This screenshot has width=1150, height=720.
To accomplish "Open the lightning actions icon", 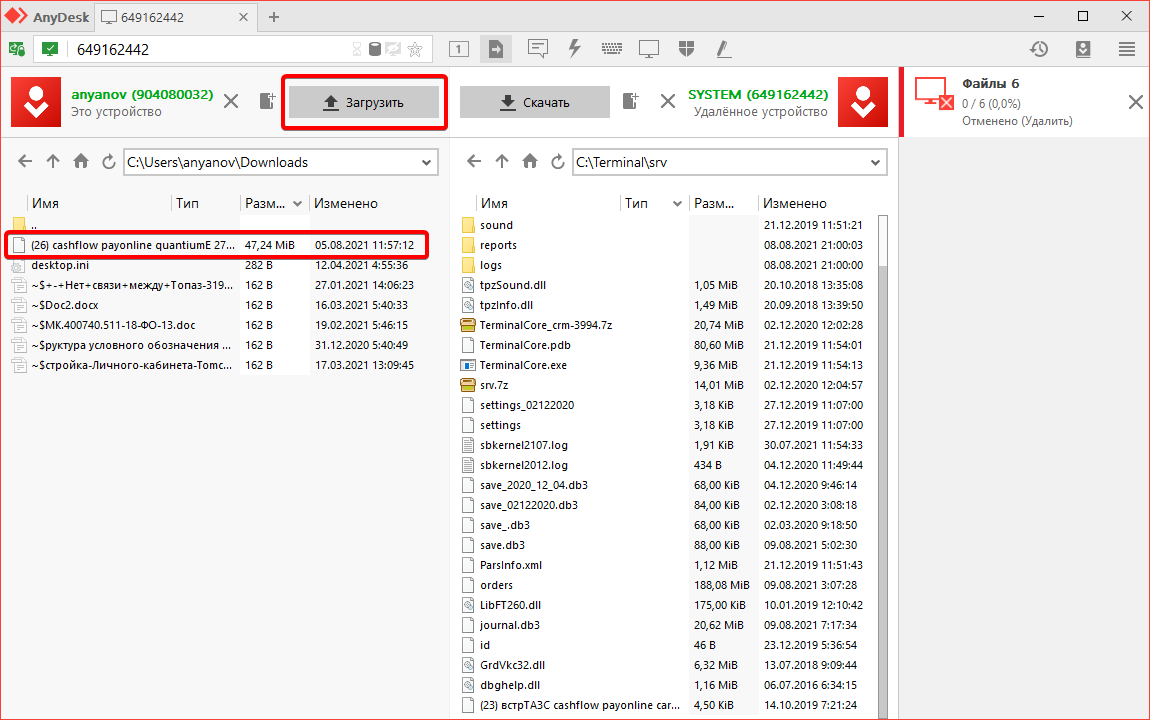I will (575, 49).
